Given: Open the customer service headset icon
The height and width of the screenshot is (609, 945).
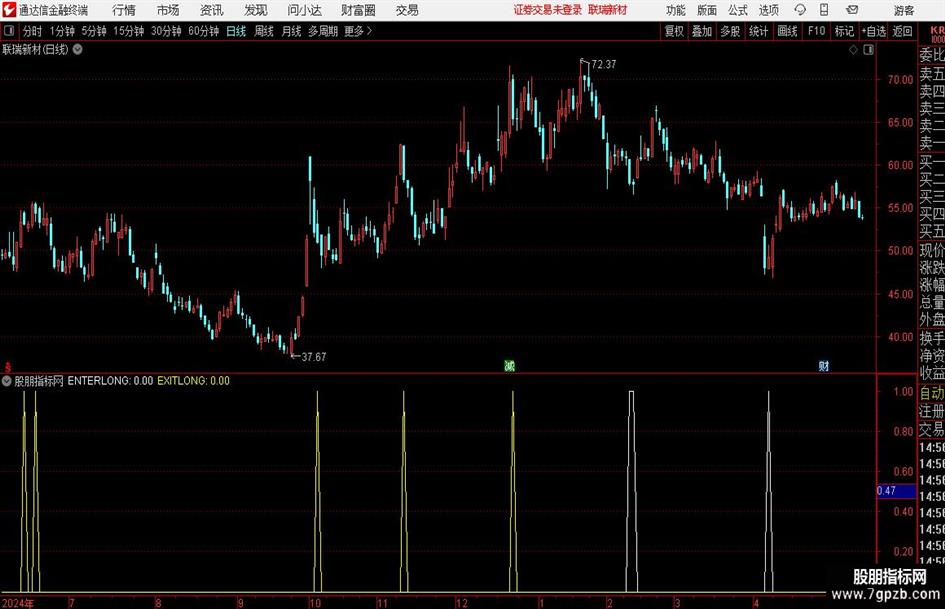Looking at the screenshot, I should (800, 10).
